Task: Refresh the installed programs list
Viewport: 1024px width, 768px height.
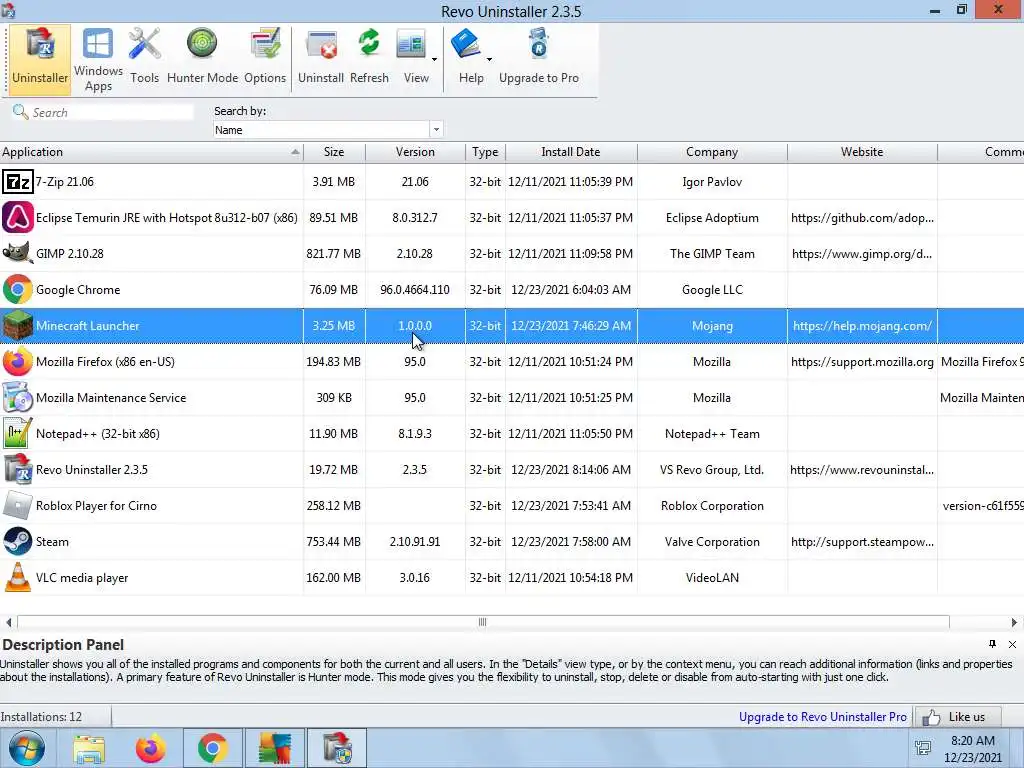Action: pos(369,57)
